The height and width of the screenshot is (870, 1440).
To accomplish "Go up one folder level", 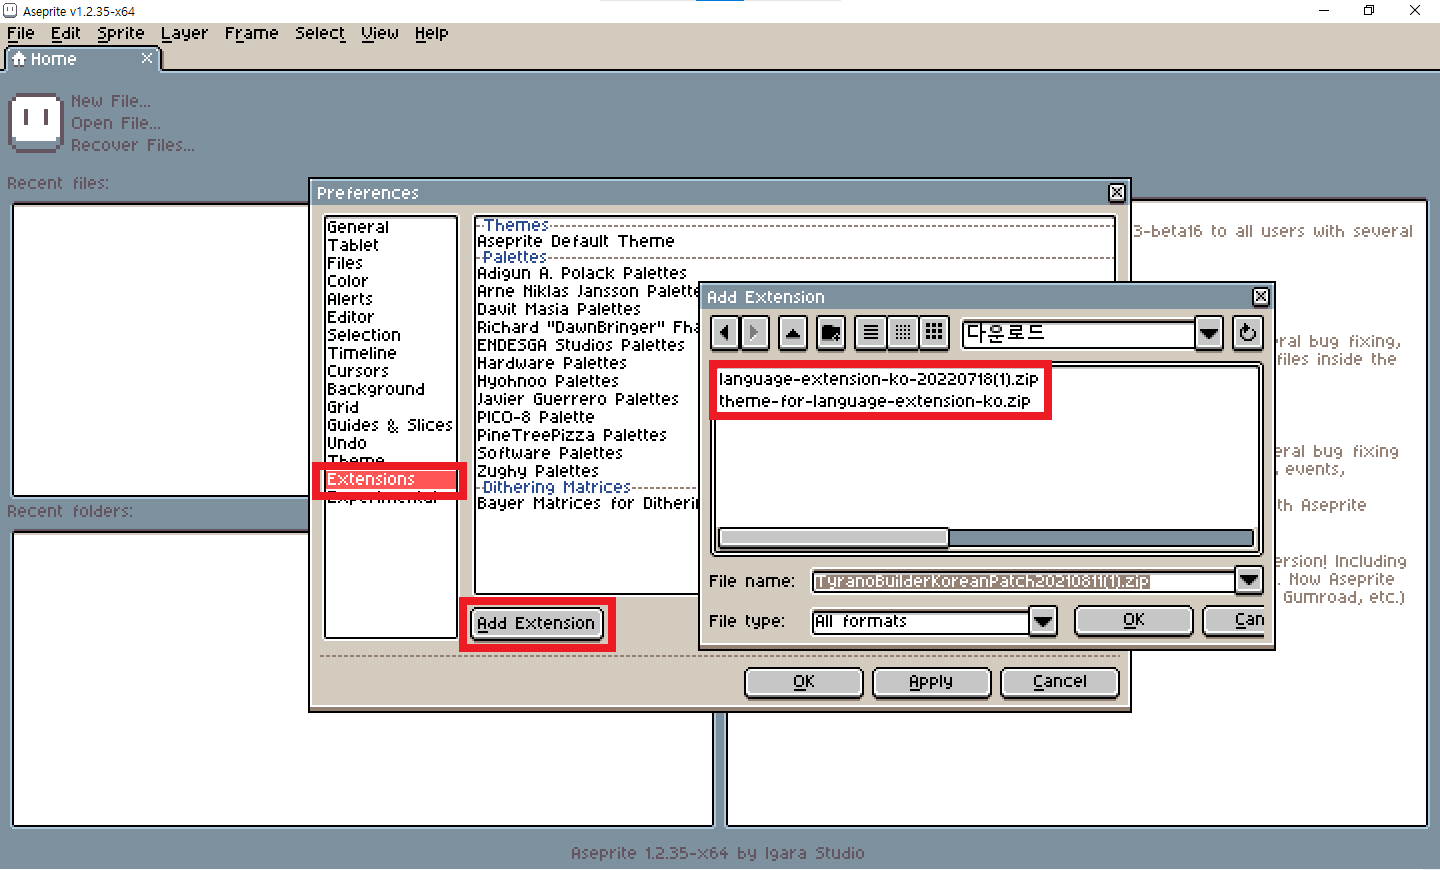I will point(793,333).
